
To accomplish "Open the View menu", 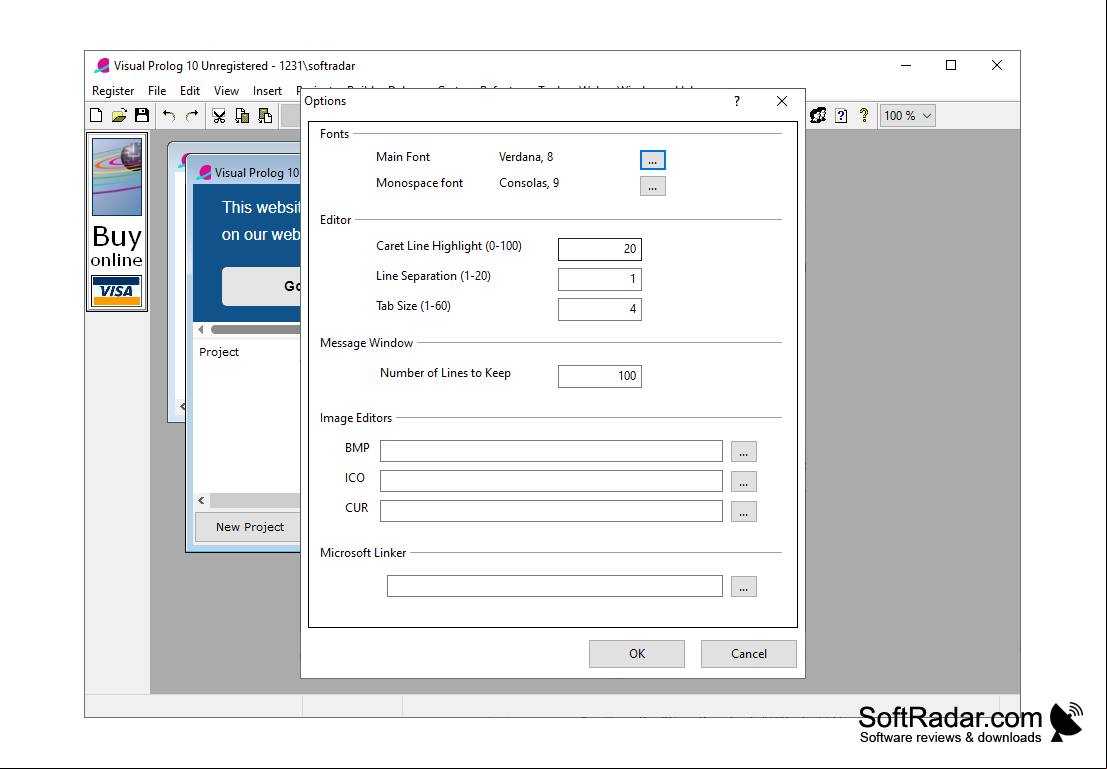I will point(226,90).
